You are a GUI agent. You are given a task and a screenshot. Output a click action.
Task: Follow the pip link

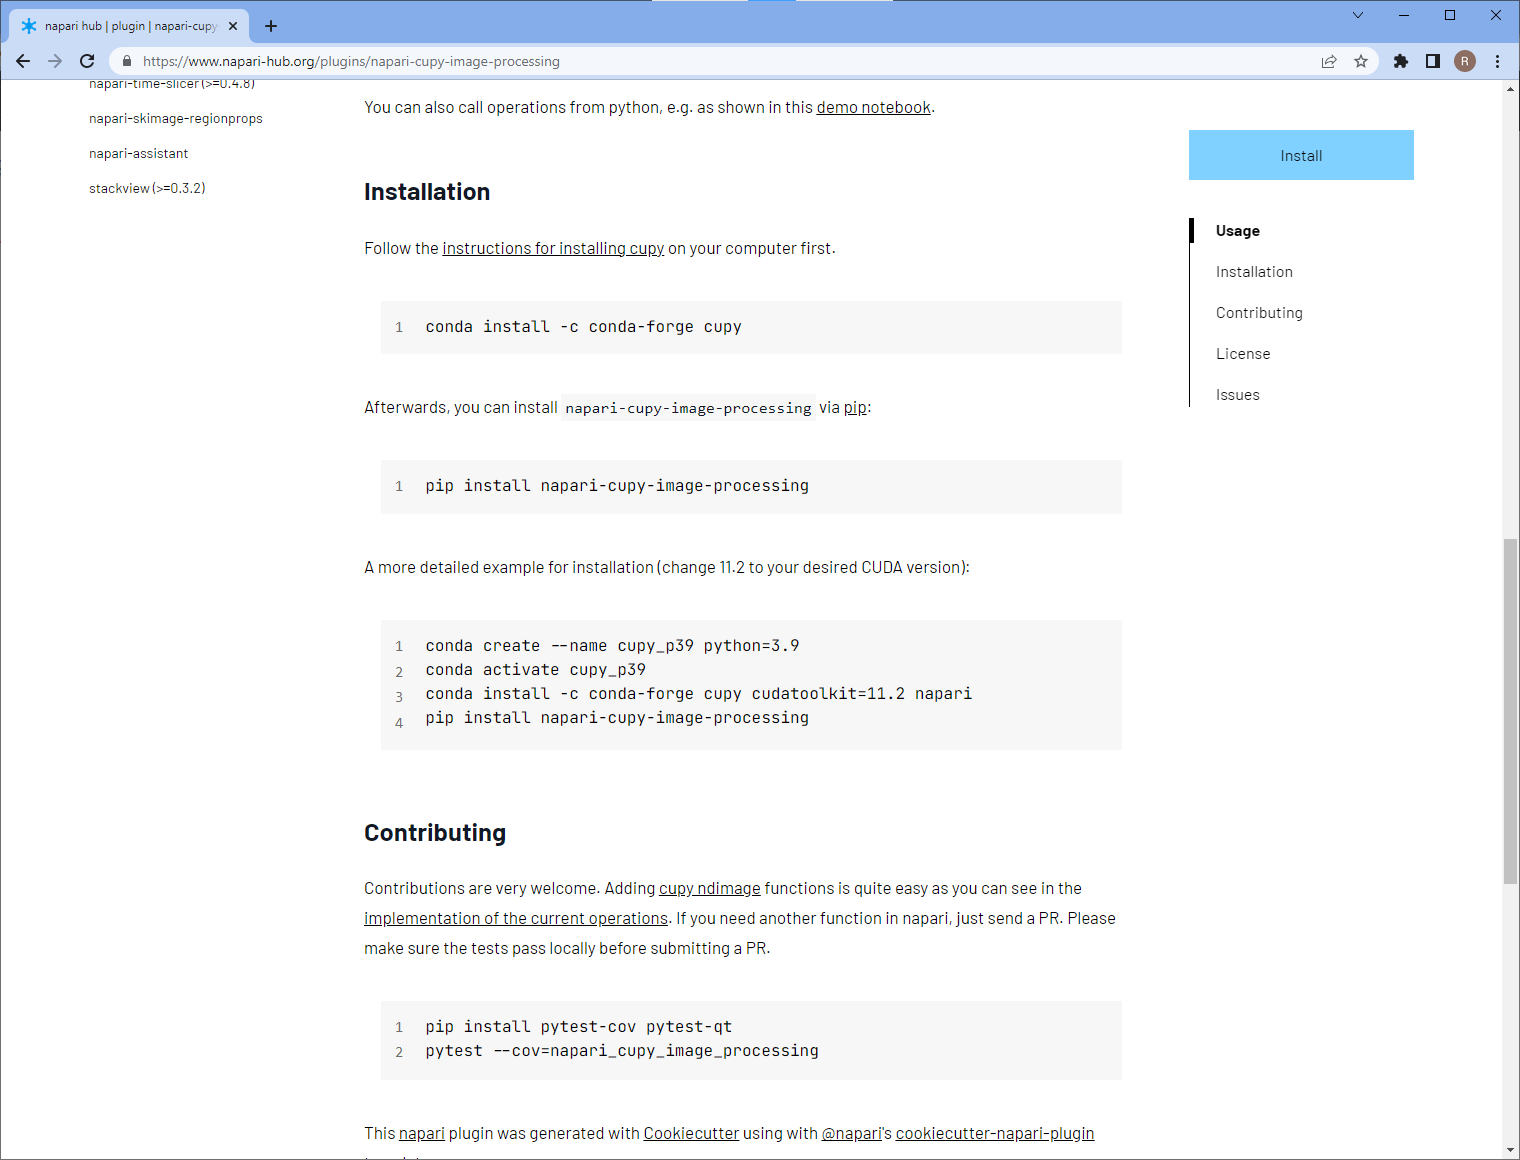pos(855,407)
